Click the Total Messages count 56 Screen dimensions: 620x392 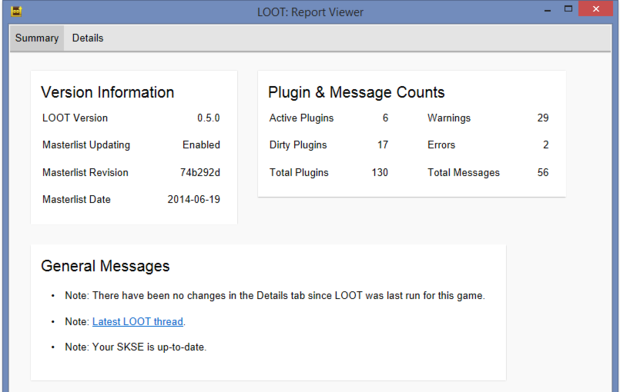click(x=543, y=172)
